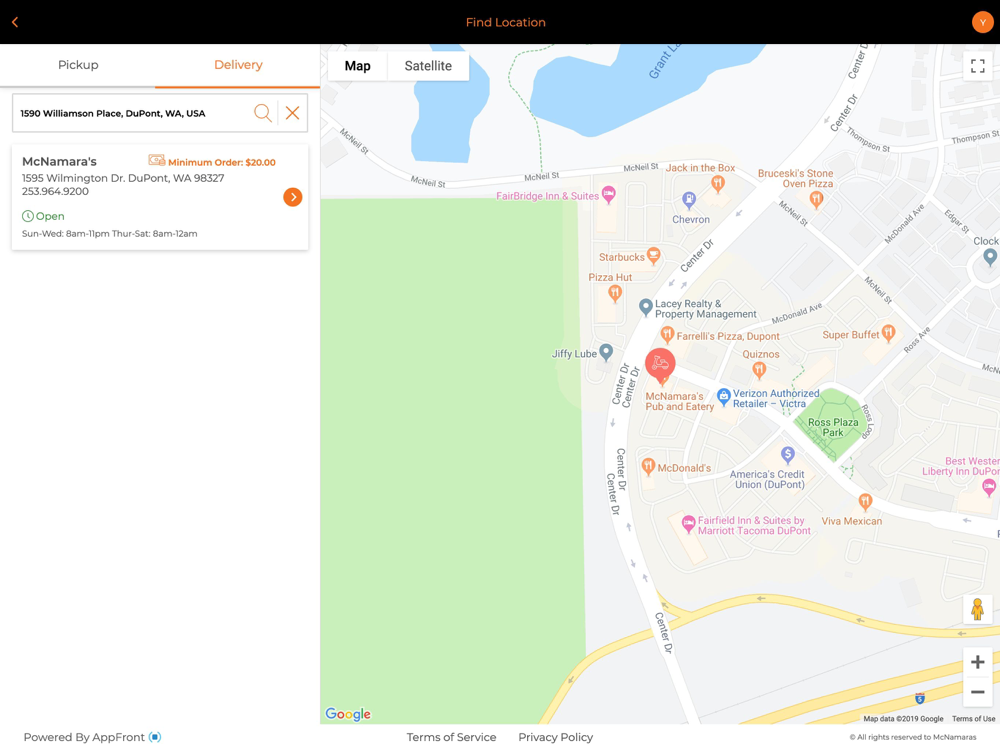Toggle fullscreen map view
The image size is (1000, 750).
point(977,66)
